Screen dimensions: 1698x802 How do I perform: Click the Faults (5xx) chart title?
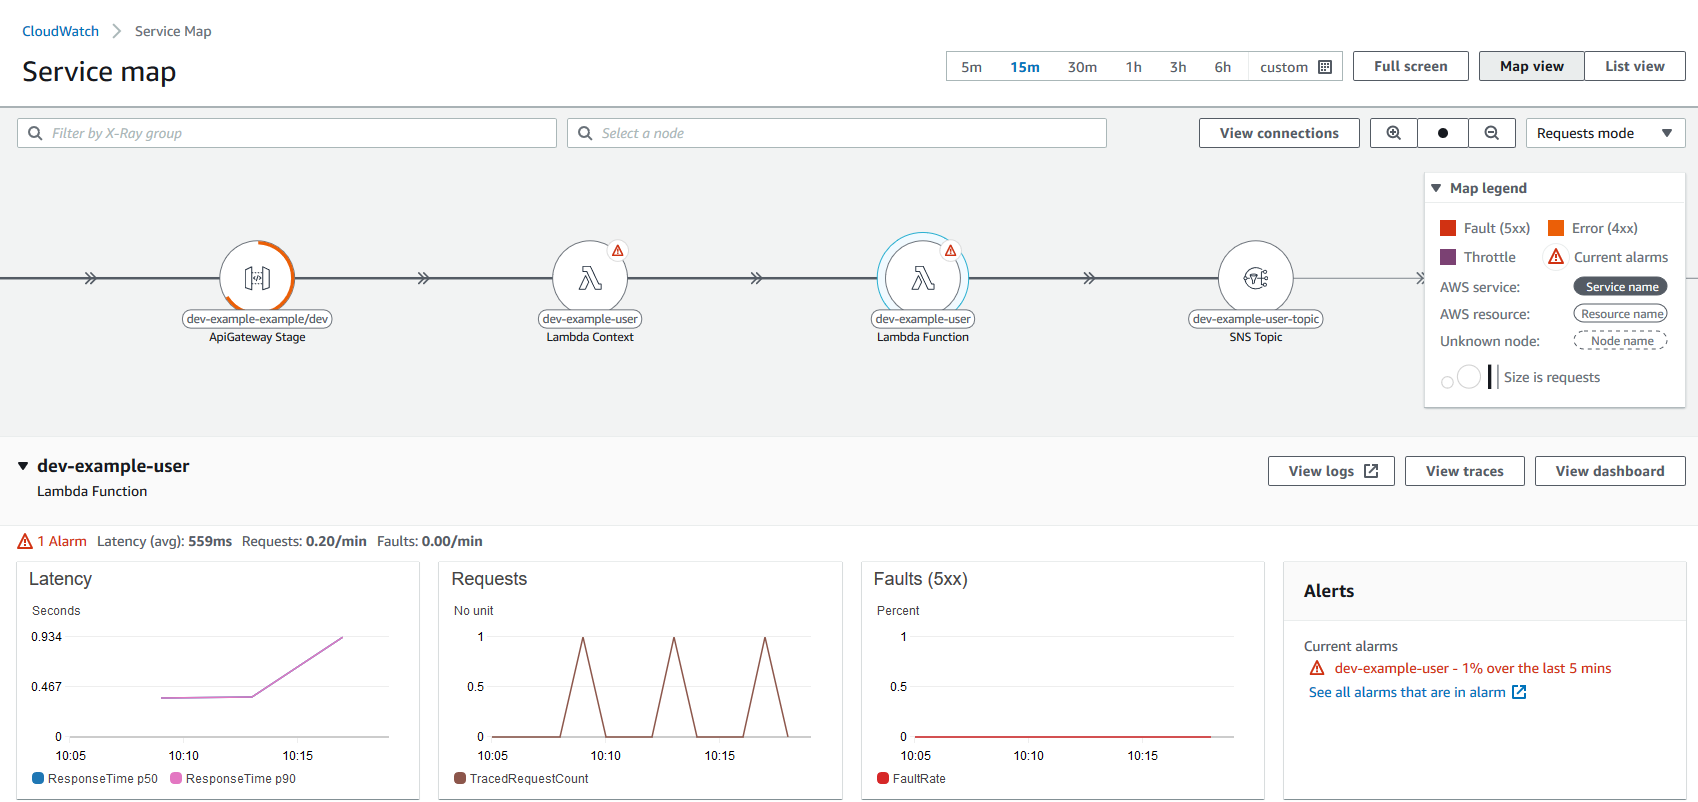pyautogui.click(x=920, y=579)
